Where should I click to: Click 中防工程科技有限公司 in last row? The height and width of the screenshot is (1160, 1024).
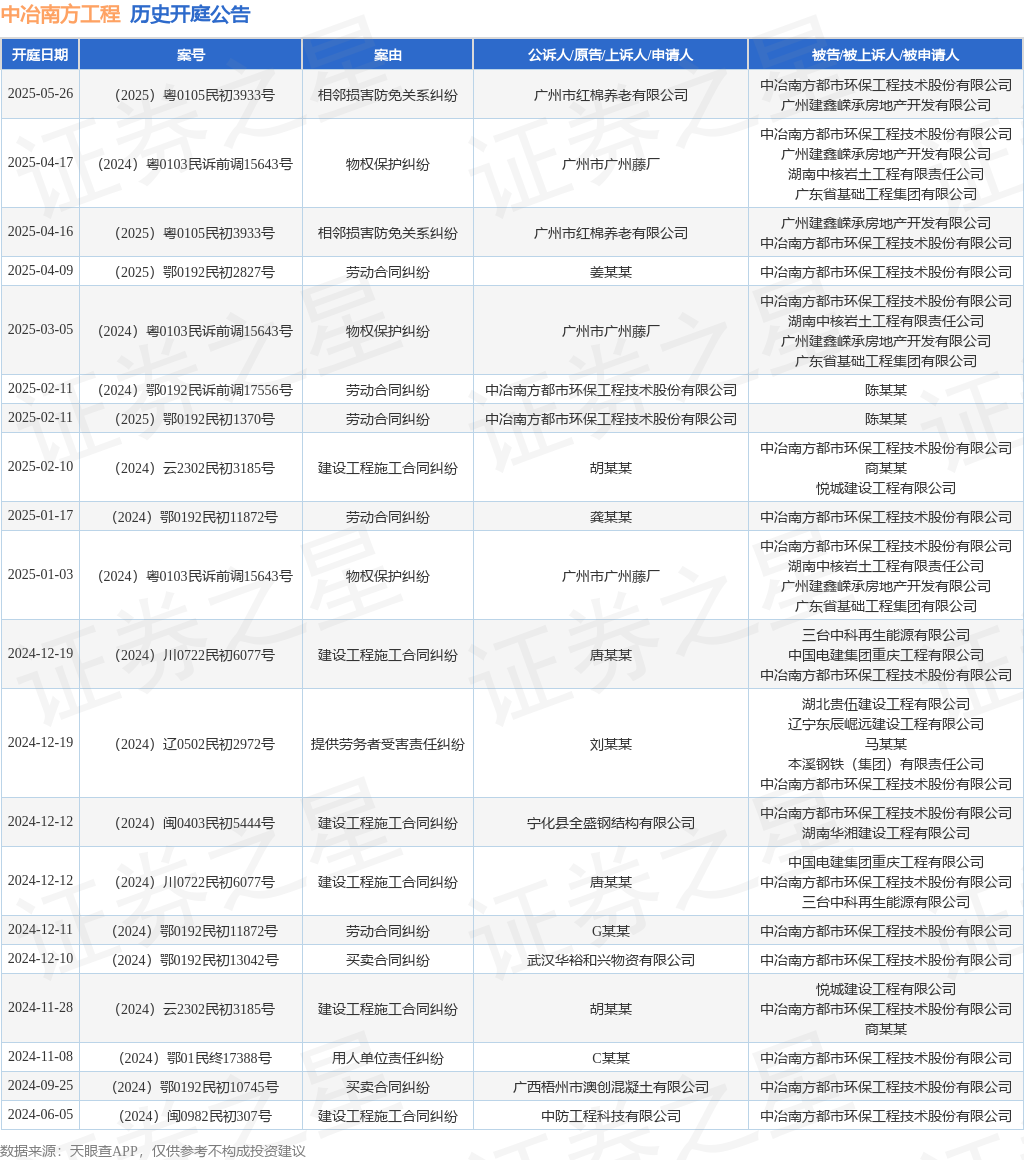click(x=610, y=1116)
